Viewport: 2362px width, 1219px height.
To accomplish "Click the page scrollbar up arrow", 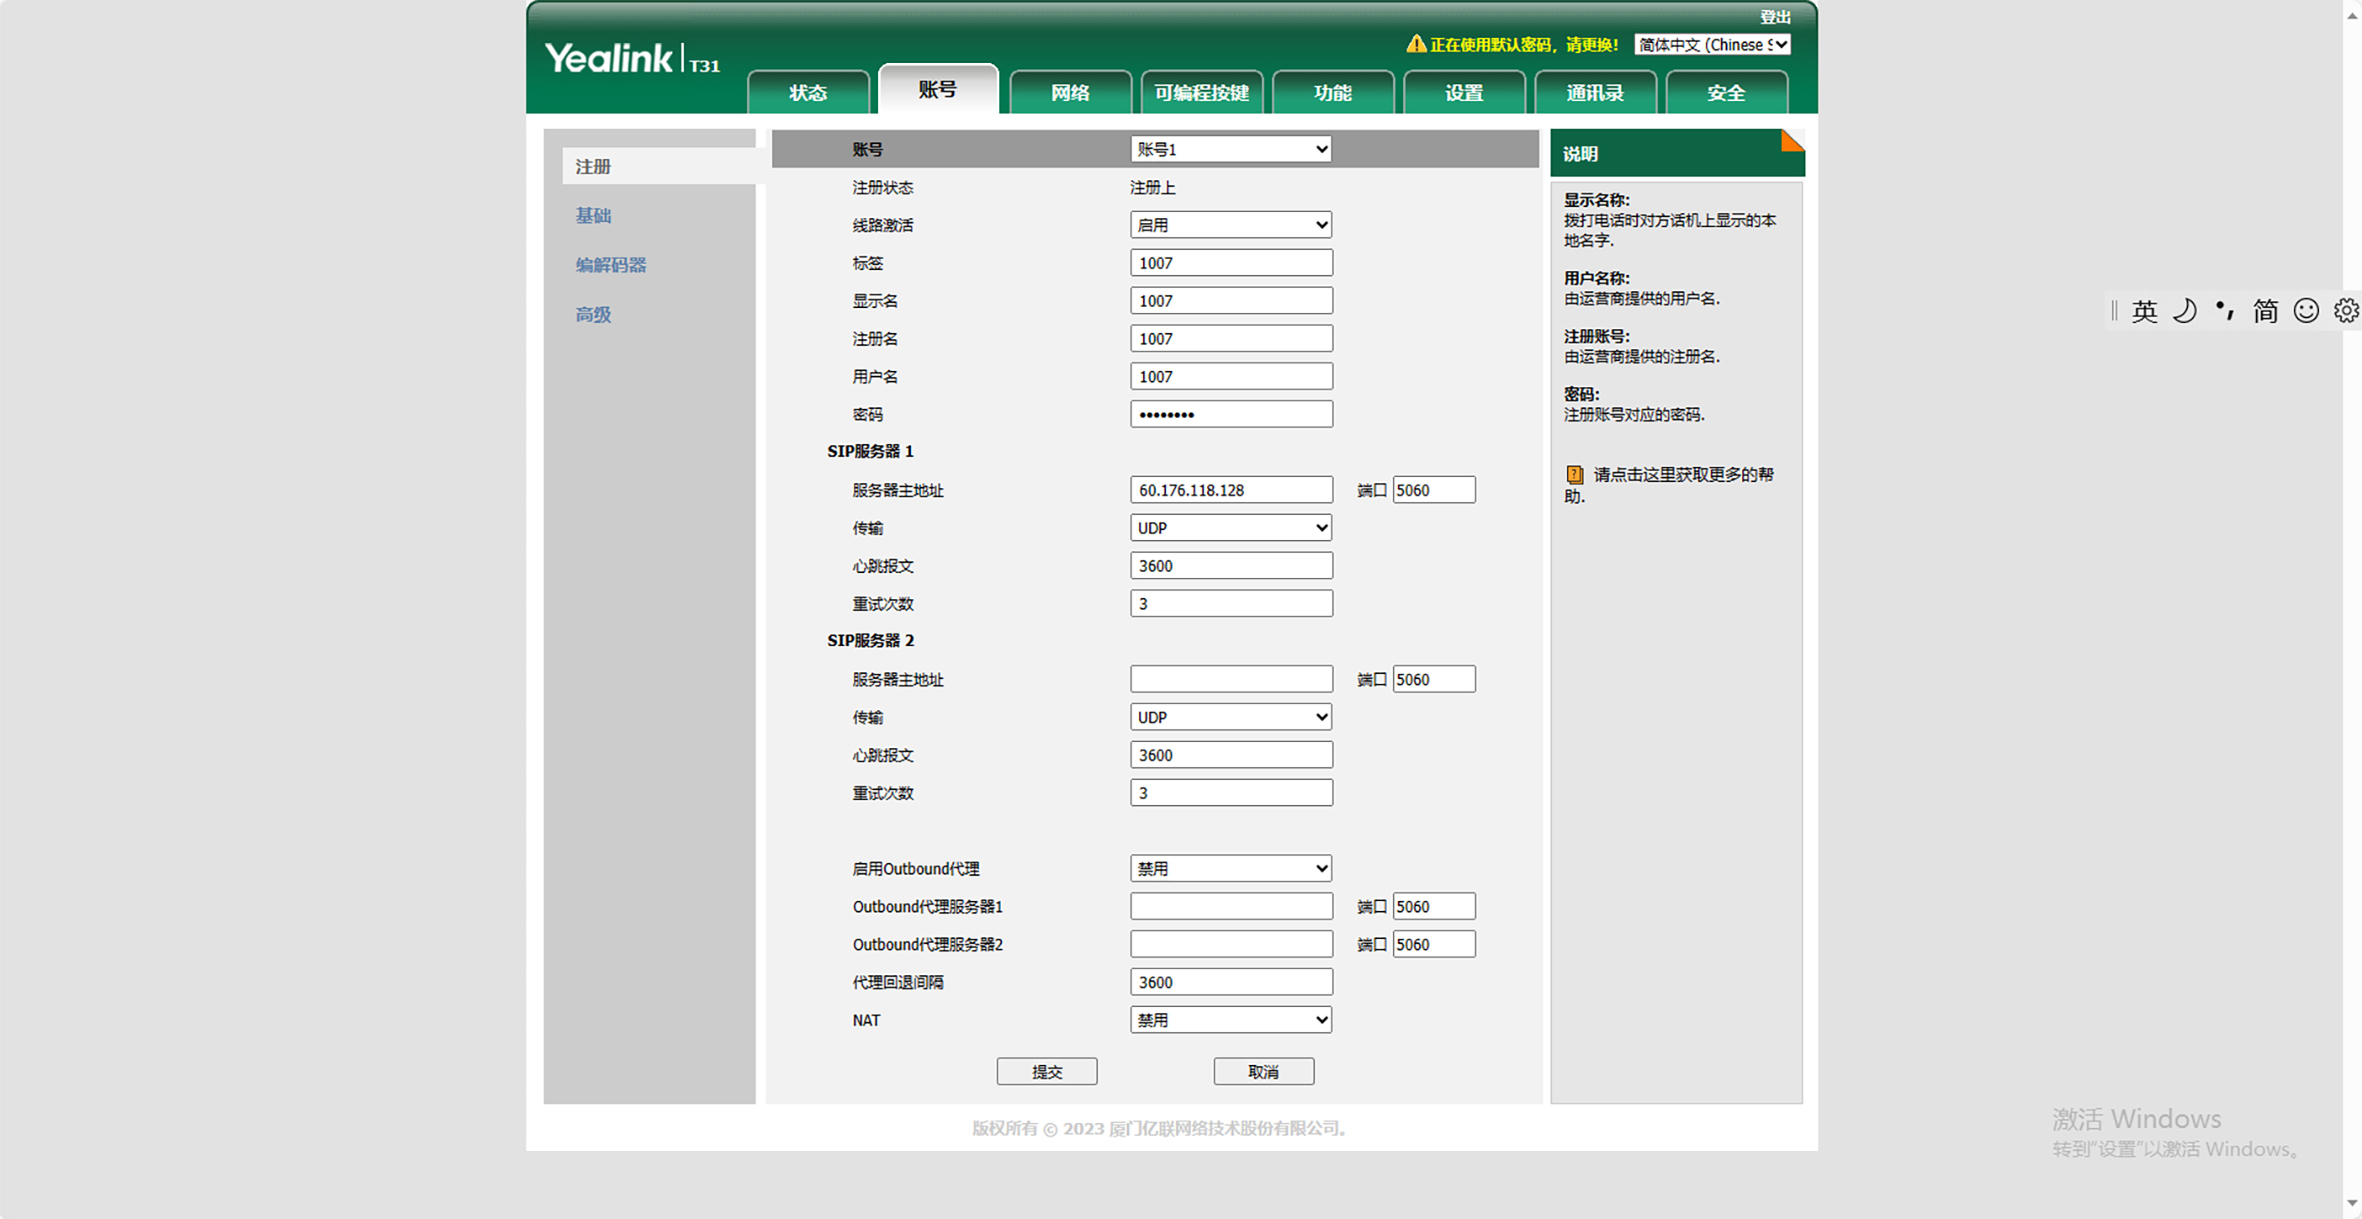I will 2352,15.
